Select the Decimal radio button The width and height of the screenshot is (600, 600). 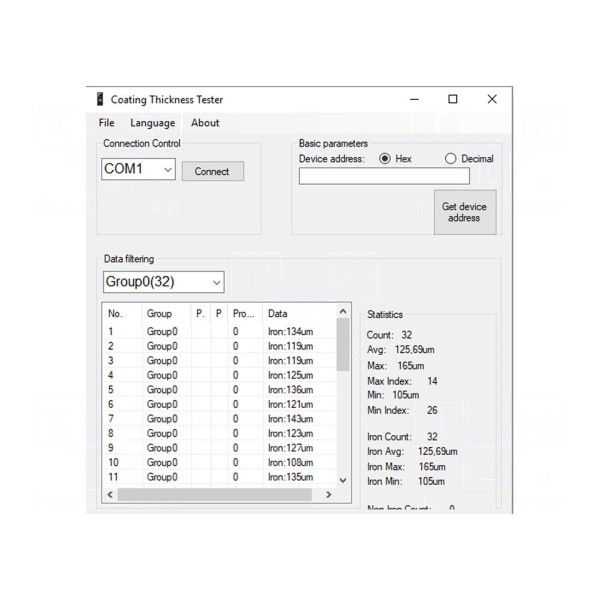tap(451, 159)
